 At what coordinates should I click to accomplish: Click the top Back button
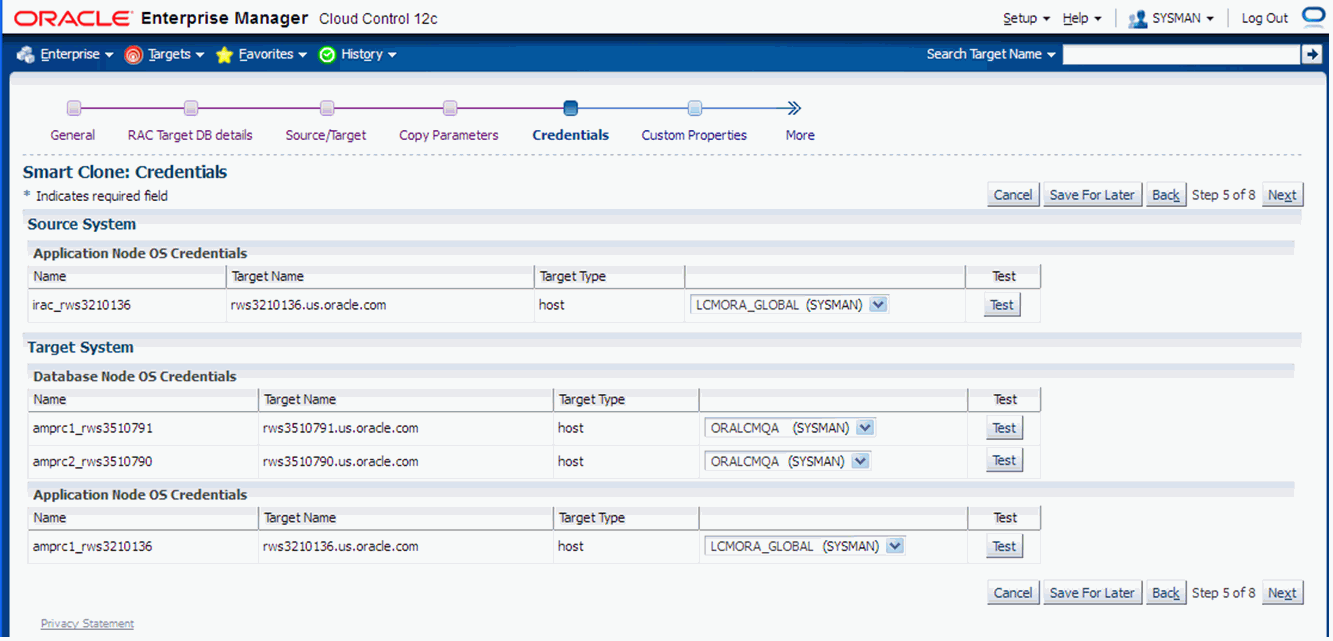coord(1166,195)
